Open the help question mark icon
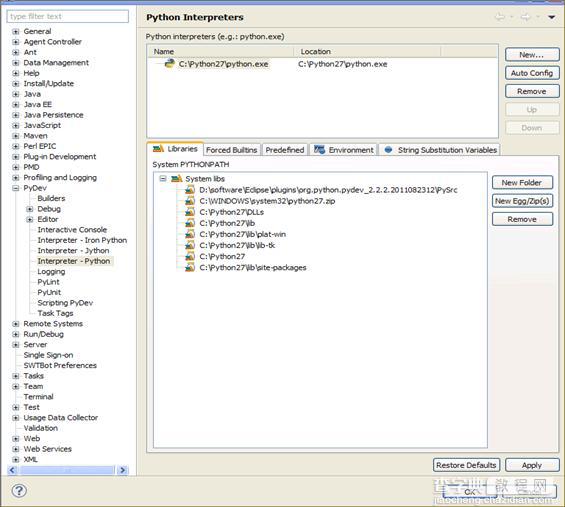This screenshot has height=507, width=565. pyautogui.click(x=19, y=490)
